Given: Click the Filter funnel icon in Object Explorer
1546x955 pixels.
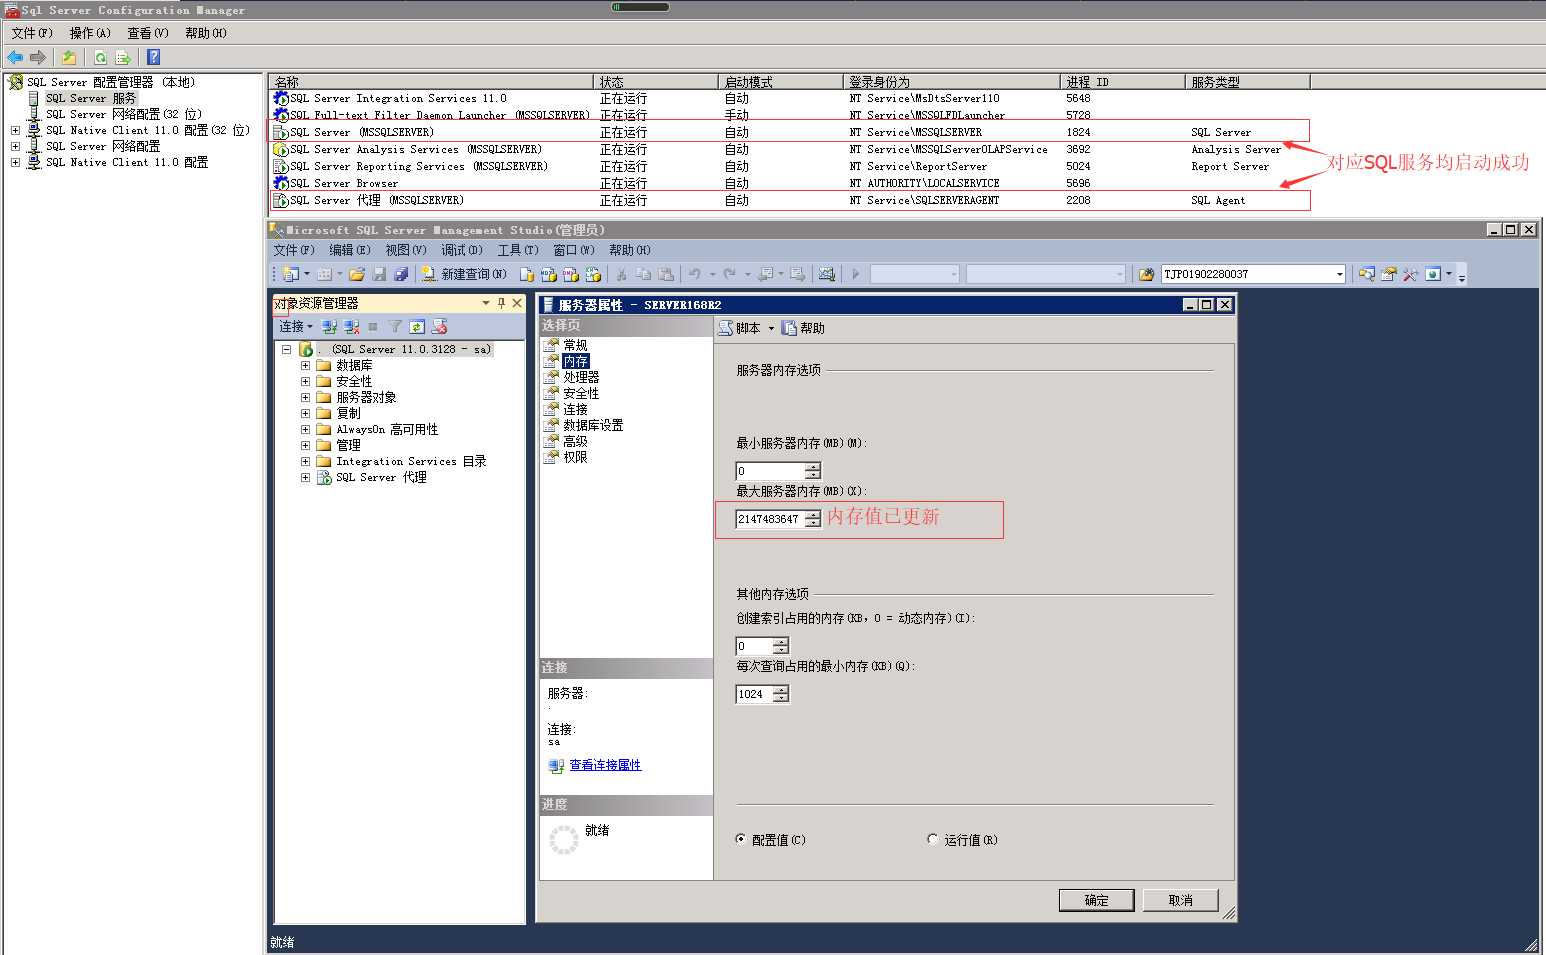Looking at the screenshot, I should (x=395, y=327).
